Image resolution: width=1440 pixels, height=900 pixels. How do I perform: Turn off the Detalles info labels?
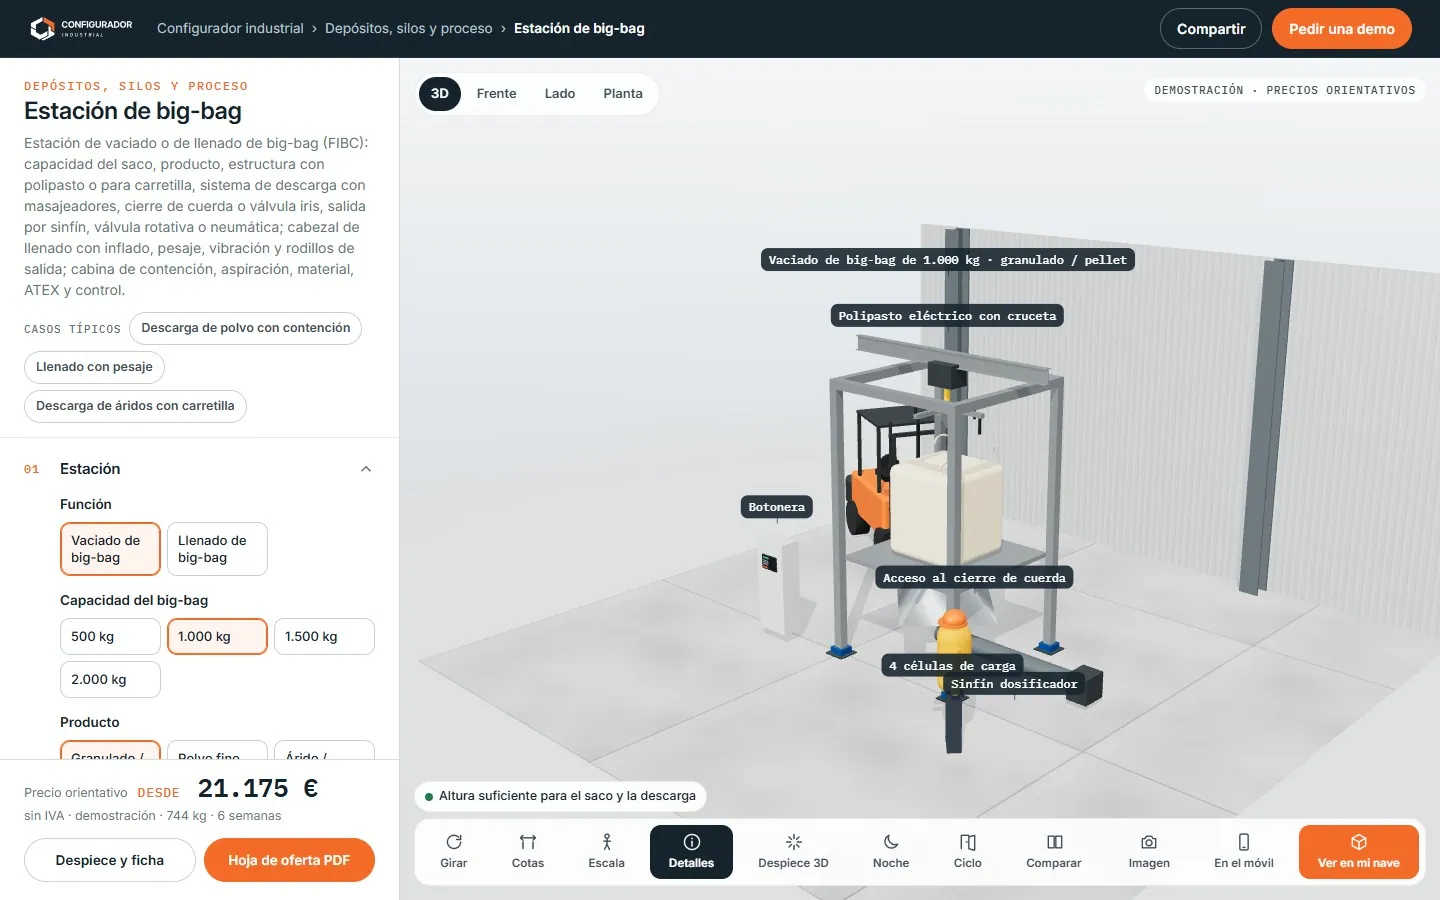691,852
